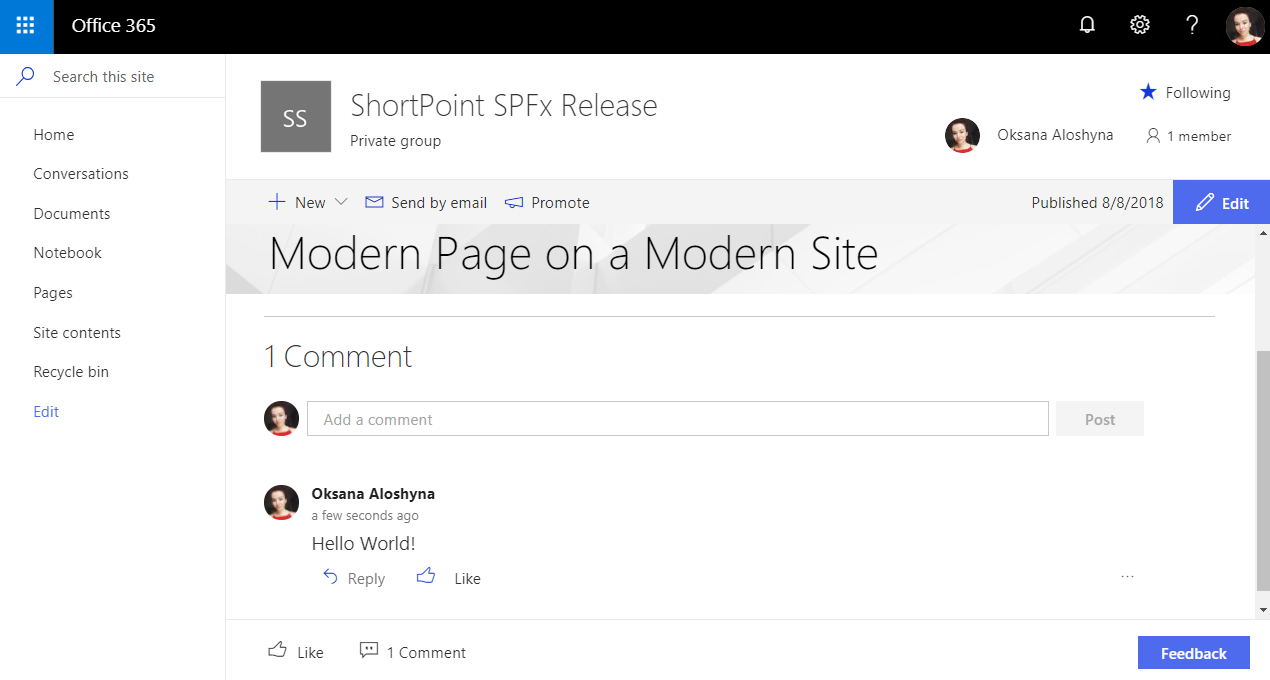Toggle Following for this site

[1184, 92]
